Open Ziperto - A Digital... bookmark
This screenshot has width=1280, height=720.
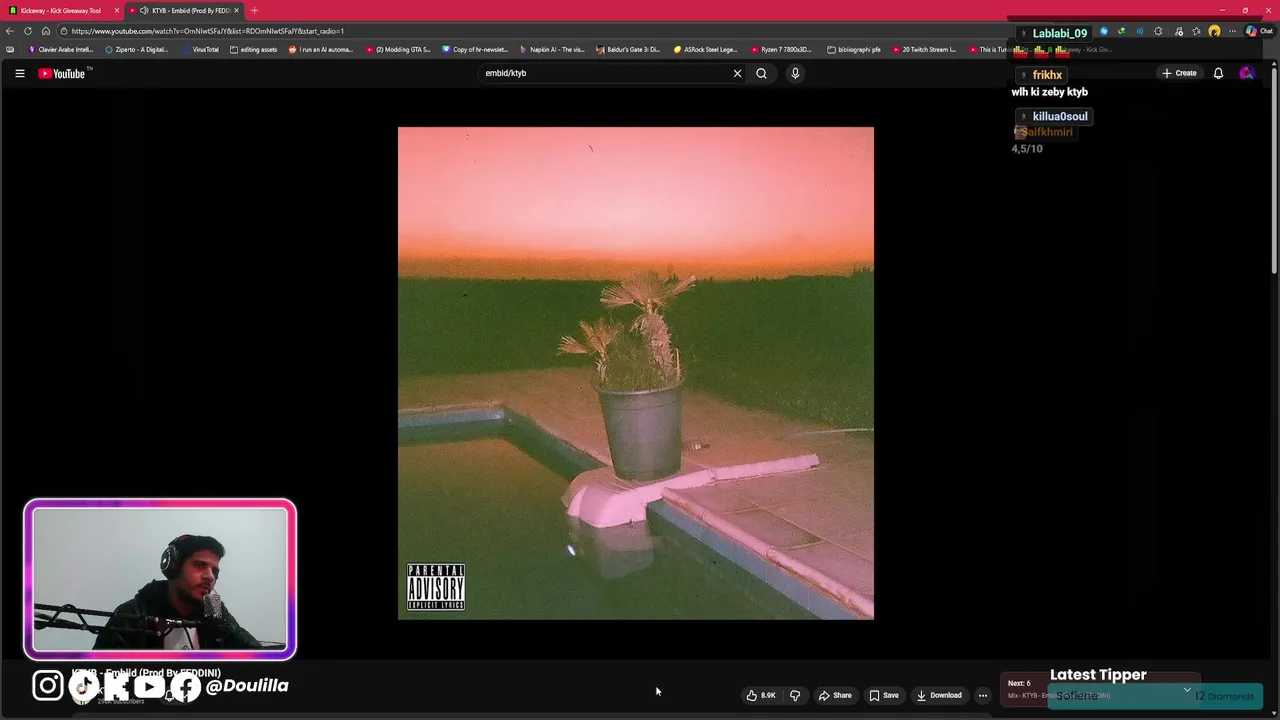click(137, 49)
